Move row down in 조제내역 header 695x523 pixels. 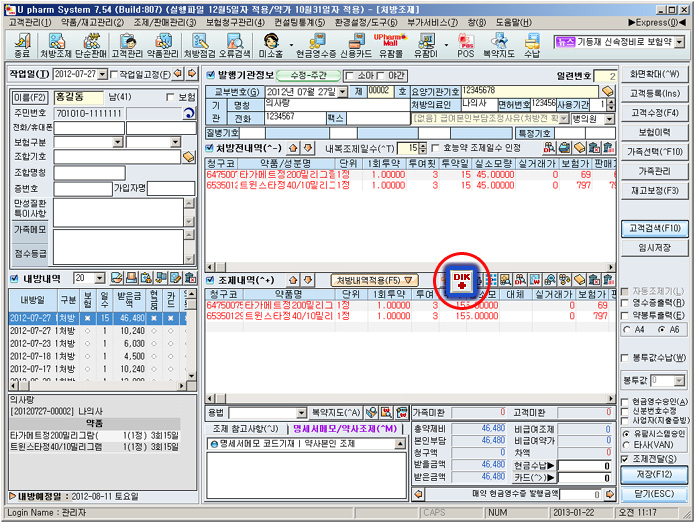tap(308, 280)
